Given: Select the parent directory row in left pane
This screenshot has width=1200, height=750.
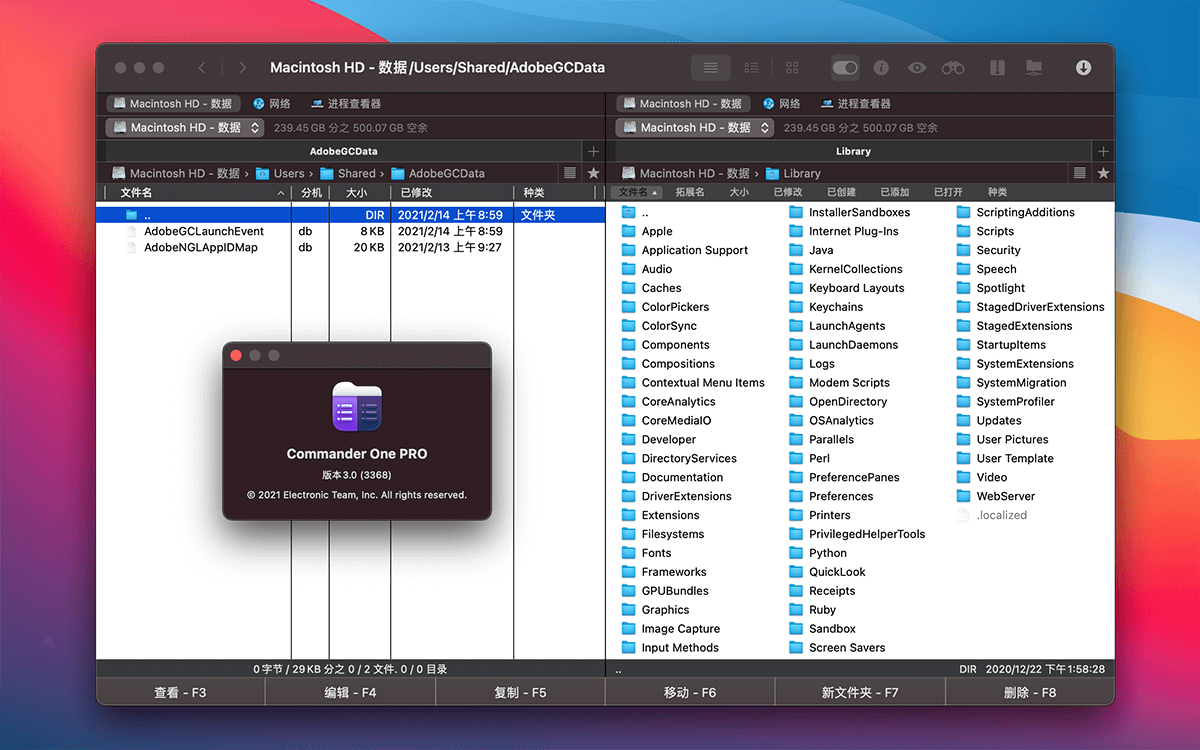Looking at the screenshot, I should [x=350, y=215].
